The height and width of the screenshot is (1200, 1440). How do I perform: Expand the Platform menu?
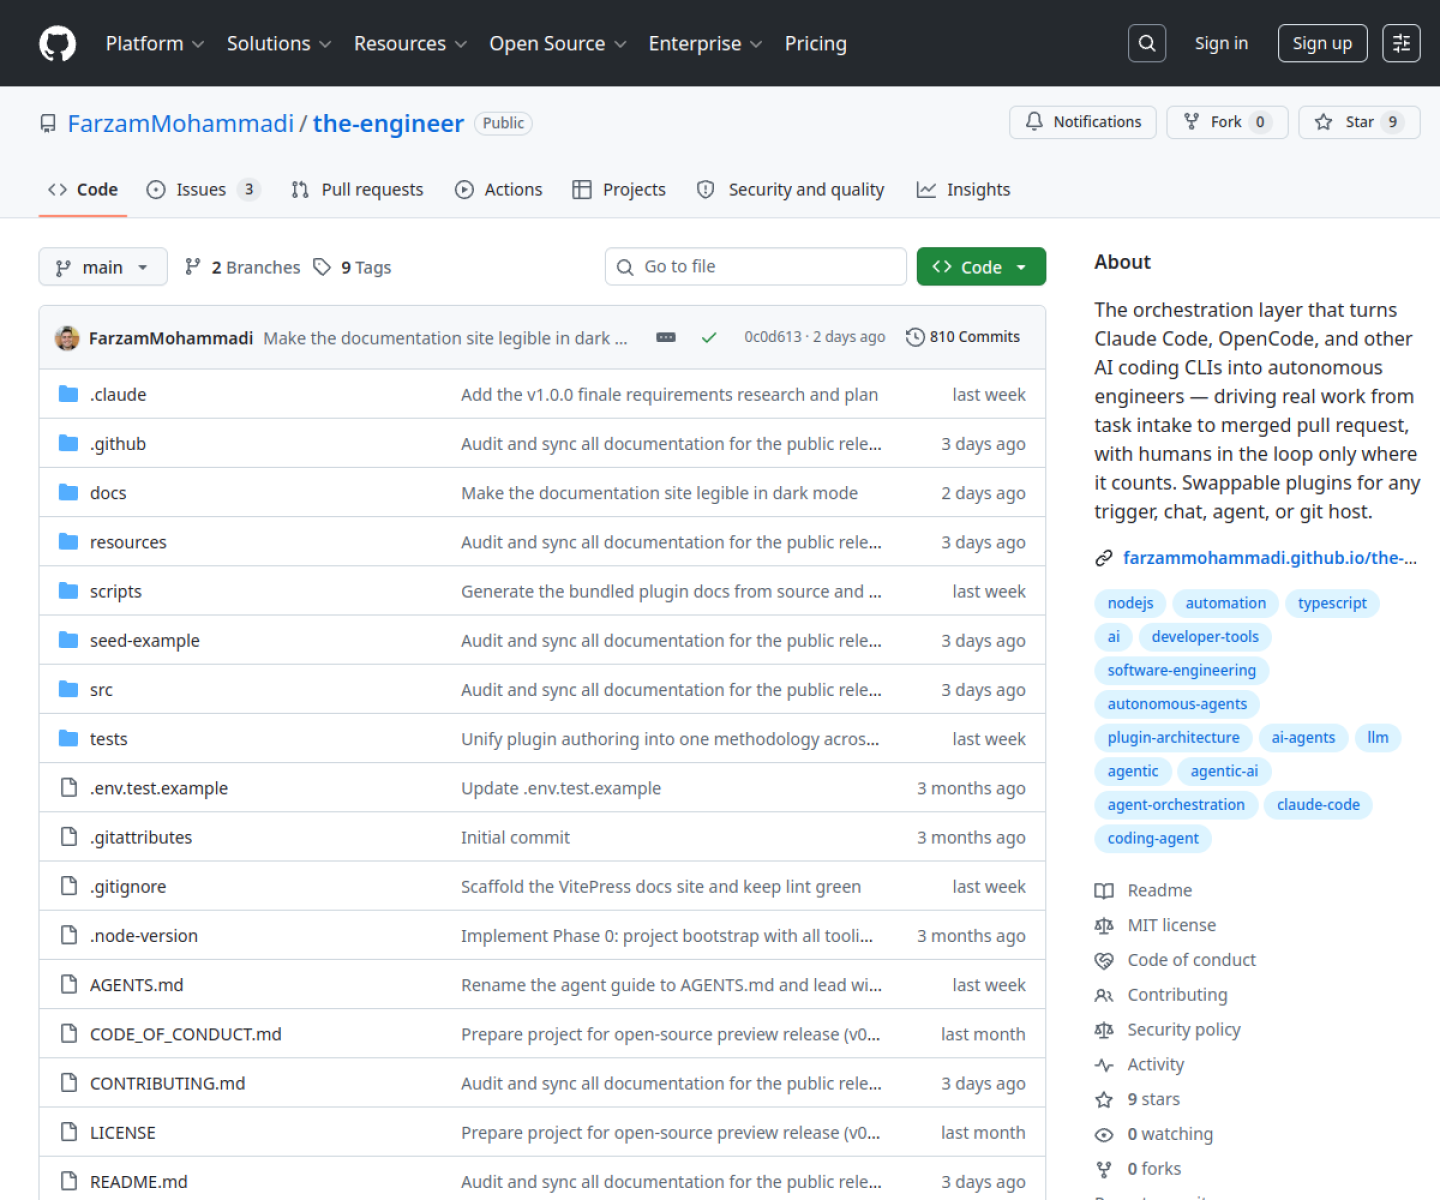(155, 43)
